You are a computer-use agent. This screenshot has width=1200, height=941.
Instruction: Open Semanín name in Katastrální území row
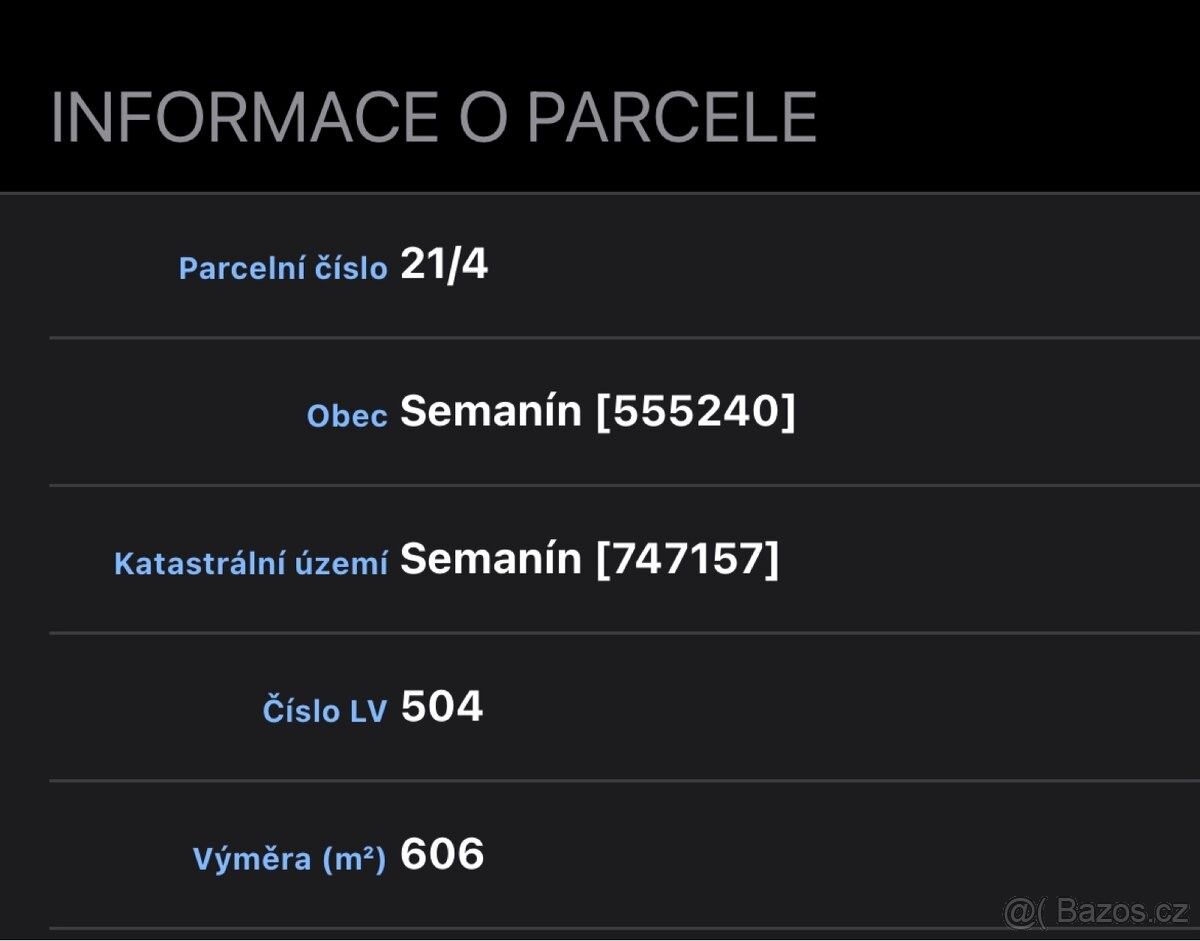491,559
